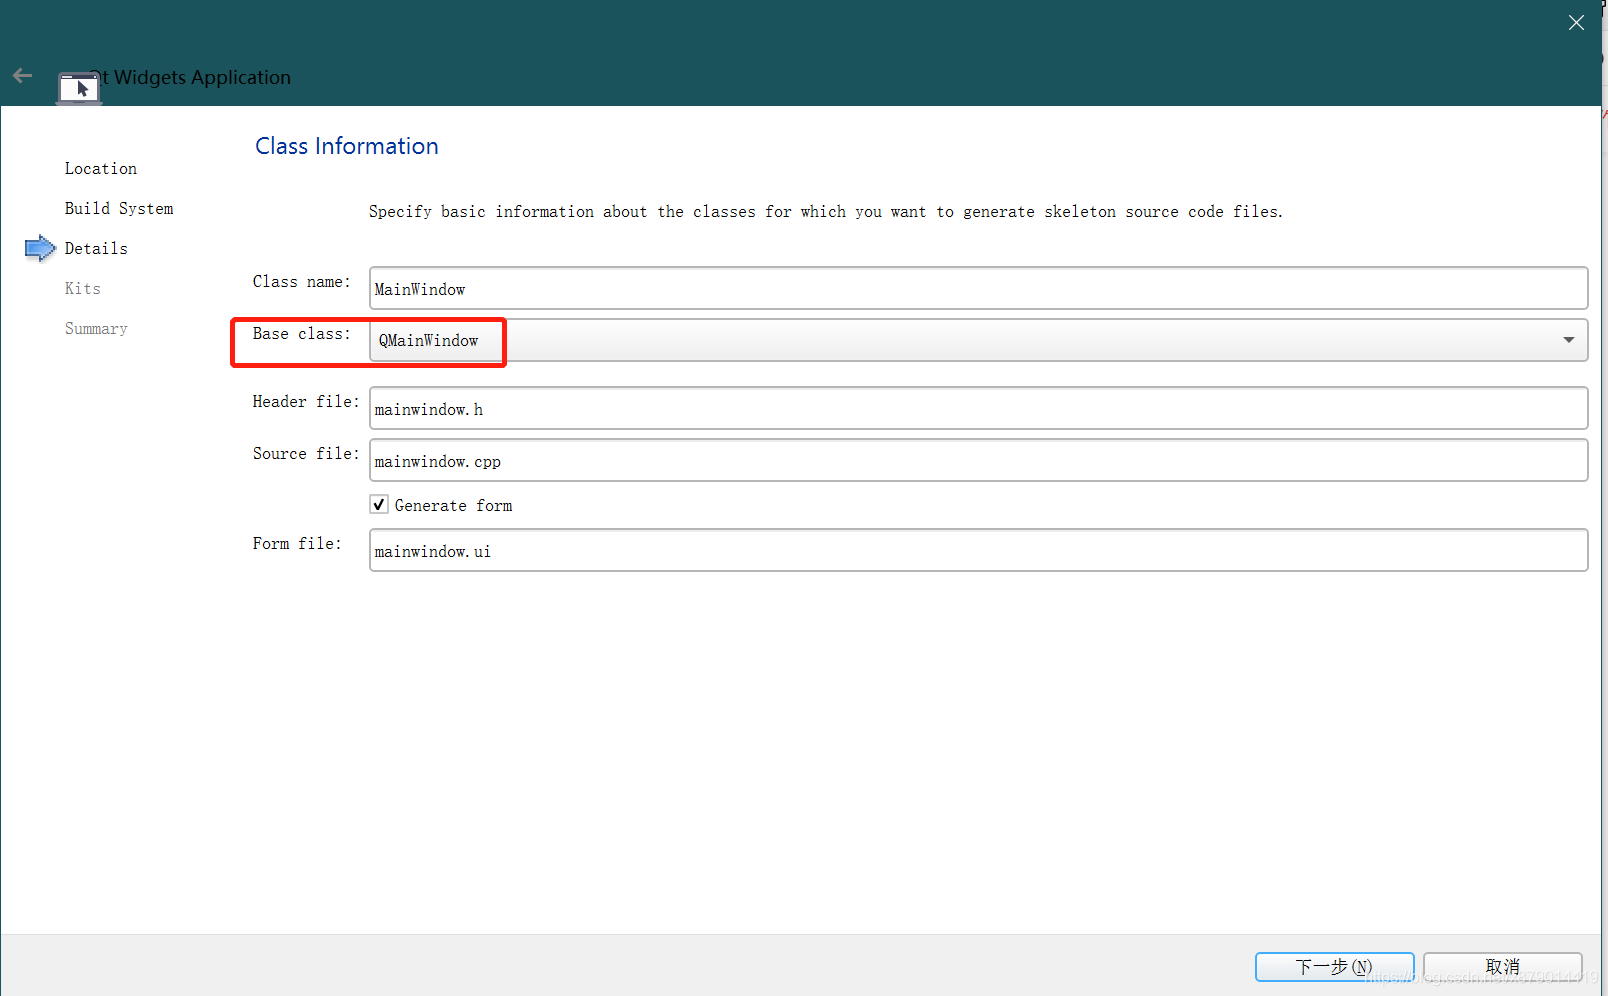Viewport: 1608px width, 996px height.
Task: Click the Source file input field
Action: [x=978, y=460]
